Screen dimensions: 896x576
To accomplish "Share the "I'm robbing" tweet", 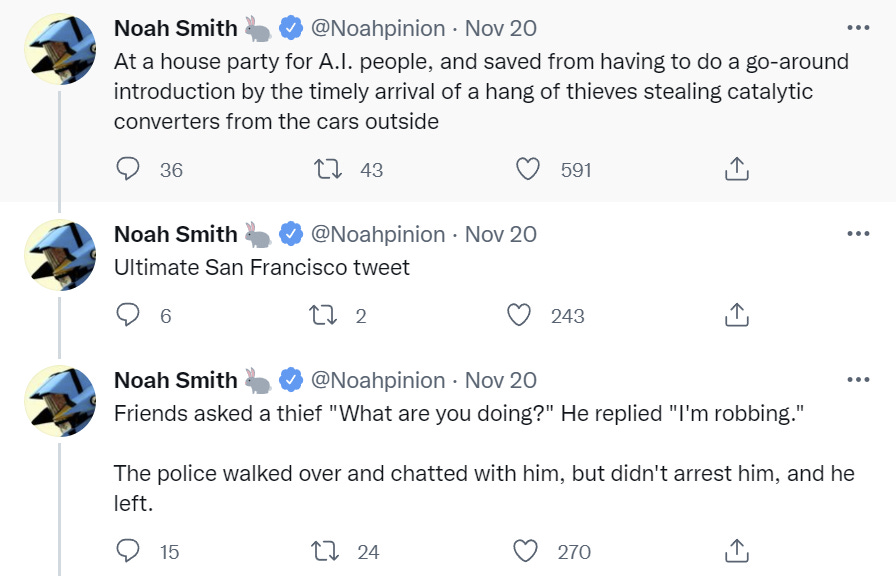I will 736,551.
